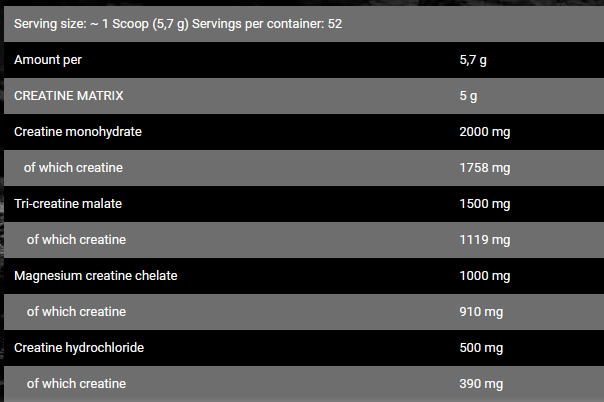This screenshot has height=402, width=604.
Task: Click the serving size header text
Action: [178, 22]
